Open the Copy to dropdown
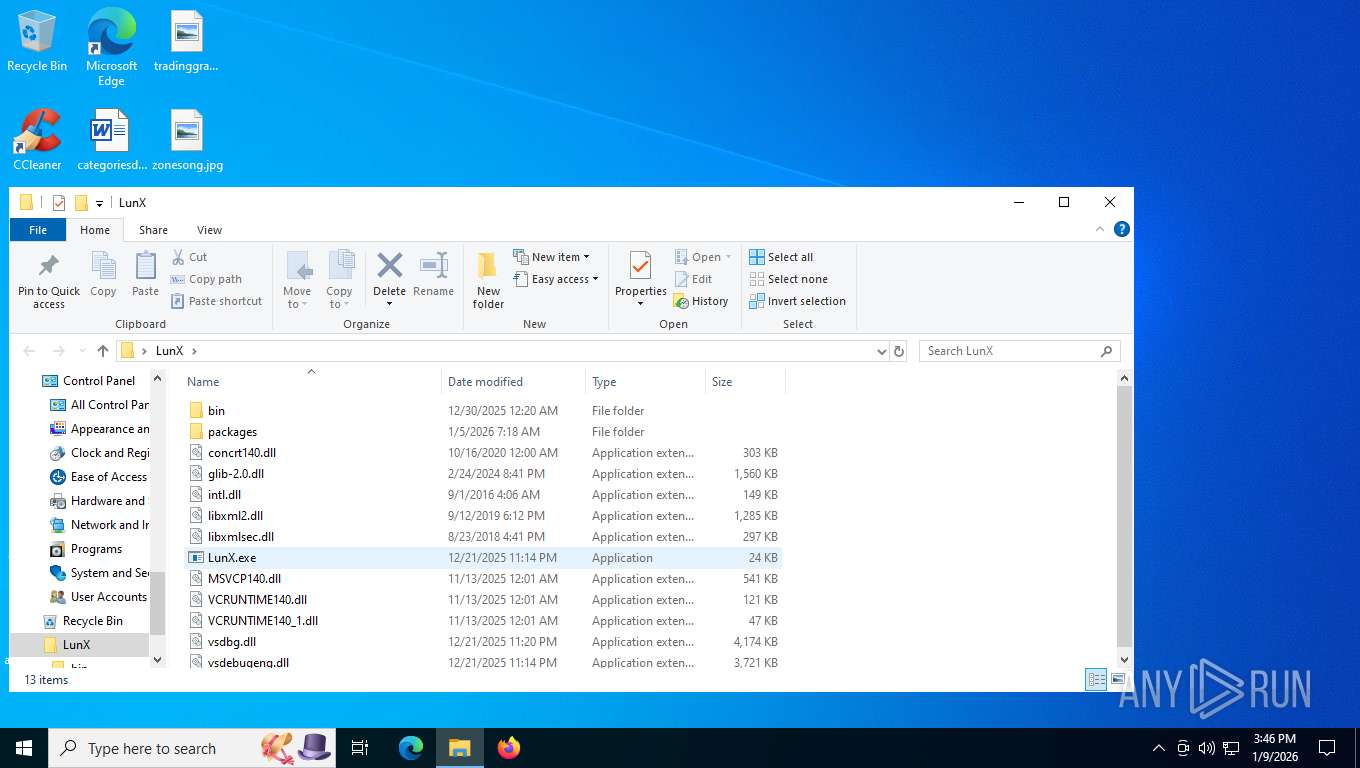This screenshot has width=1360, height=768. pos(340,280)
